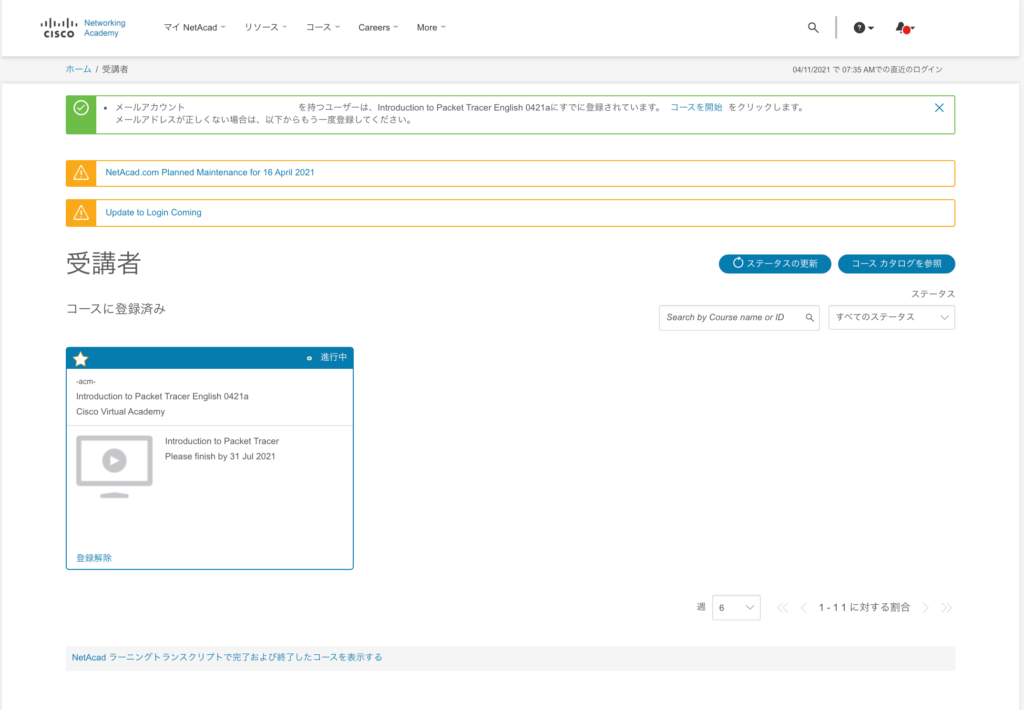Open the Careers menu
This screenshot has height=710, width=1024.
point(377,27)
